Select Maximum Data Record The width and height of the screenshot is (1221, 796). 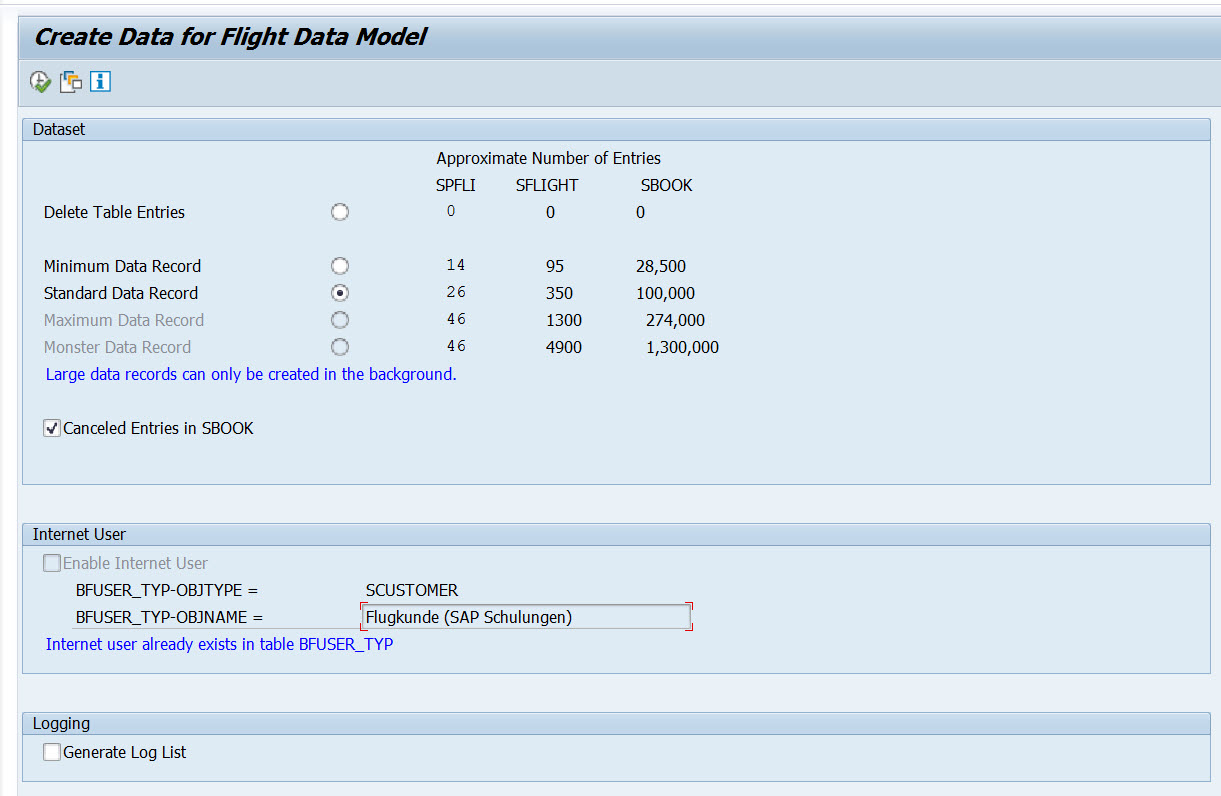(x=340, y=319)
